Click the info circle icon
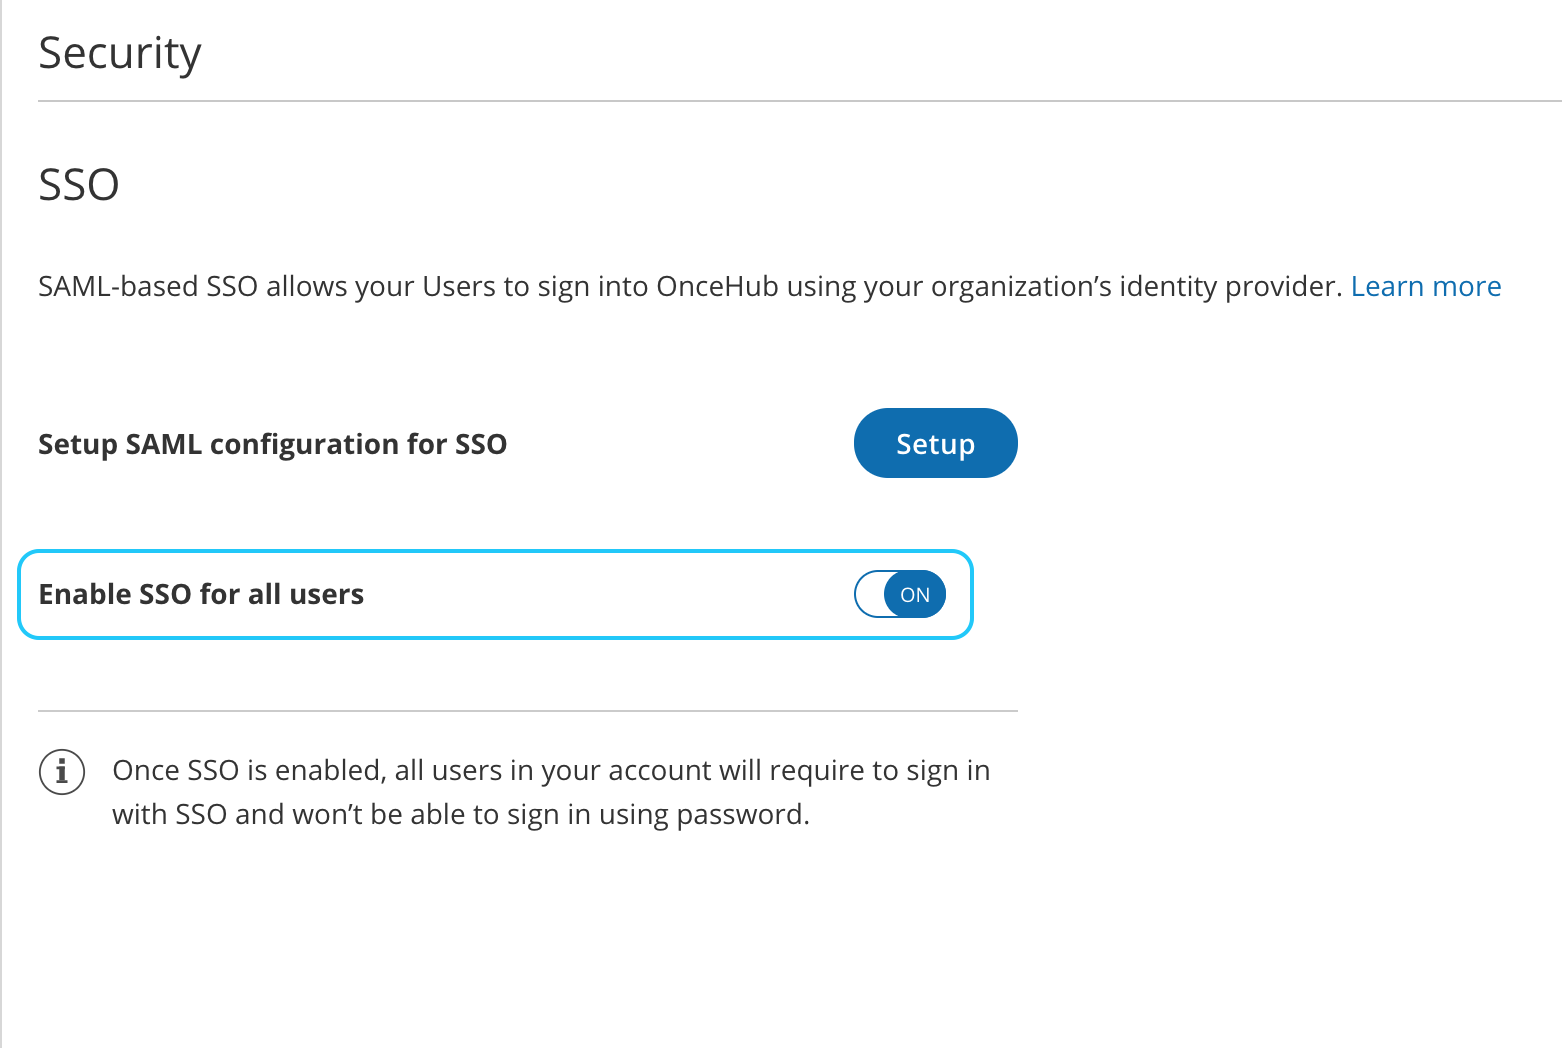Image resolution: width=1562 pixels, height=1048 pixels. click(62, 772)
